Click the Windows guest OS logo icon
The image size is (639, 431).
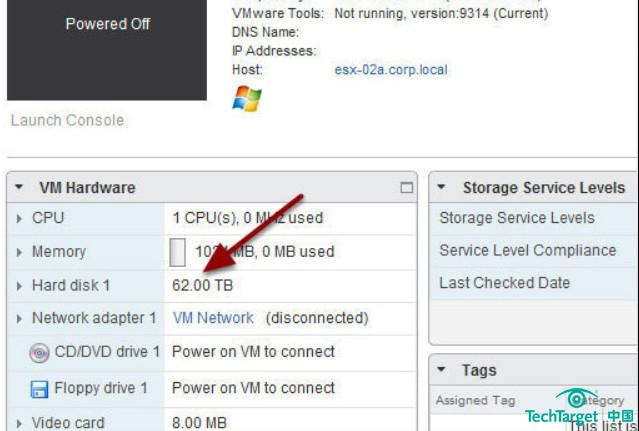[247, 98]
